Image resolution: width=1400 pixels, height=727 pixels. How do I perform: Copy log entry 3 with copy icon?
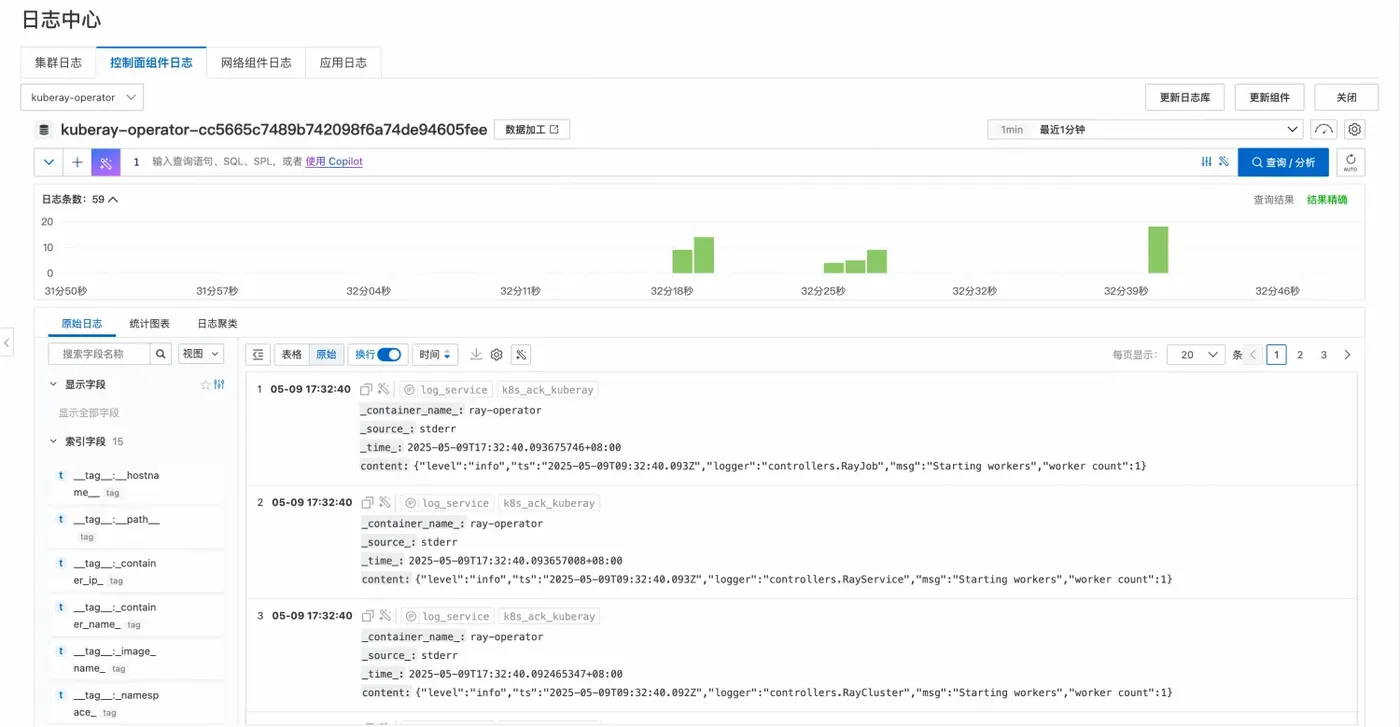tap(367, 616)
